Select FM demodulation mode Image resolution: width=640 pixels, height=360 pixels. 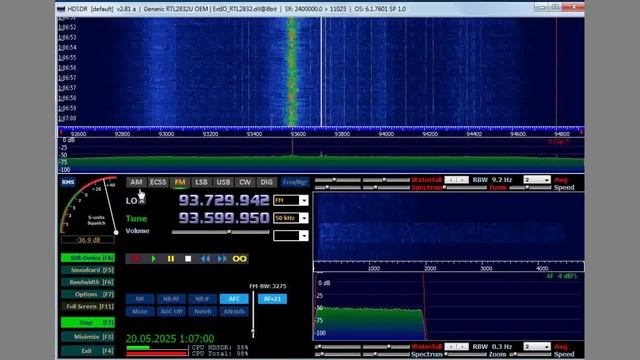180,182
